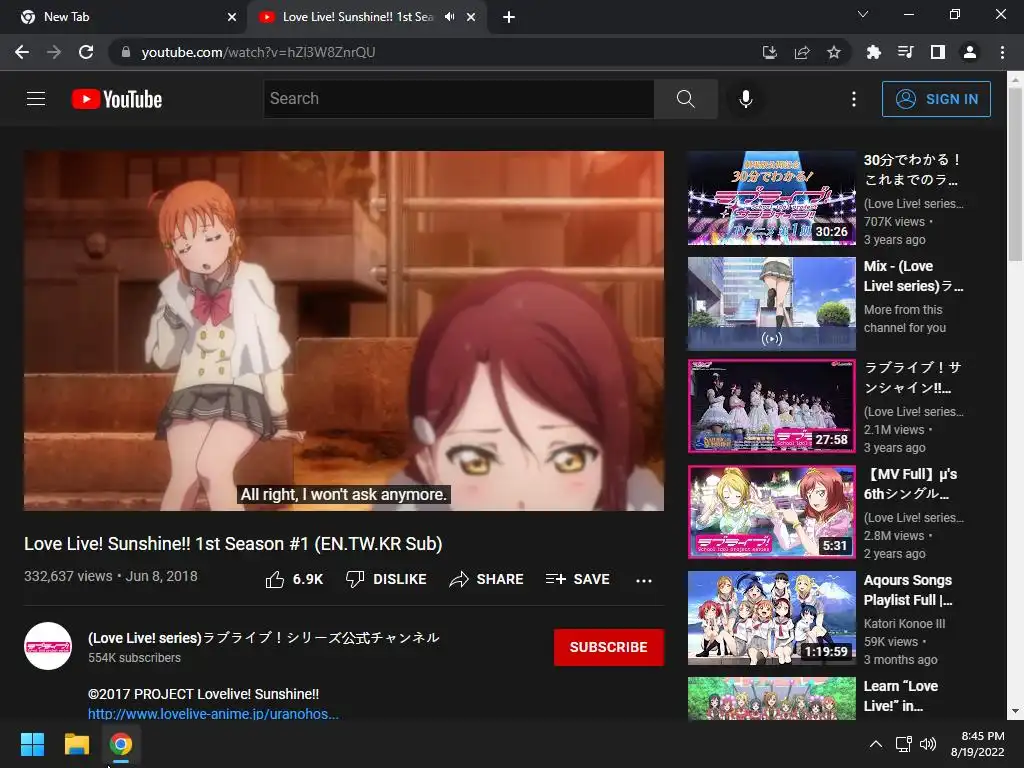1024x768 pixels.
Task: Open the Mix Love Live series thumbnail
Action: [x=771, y=304]
